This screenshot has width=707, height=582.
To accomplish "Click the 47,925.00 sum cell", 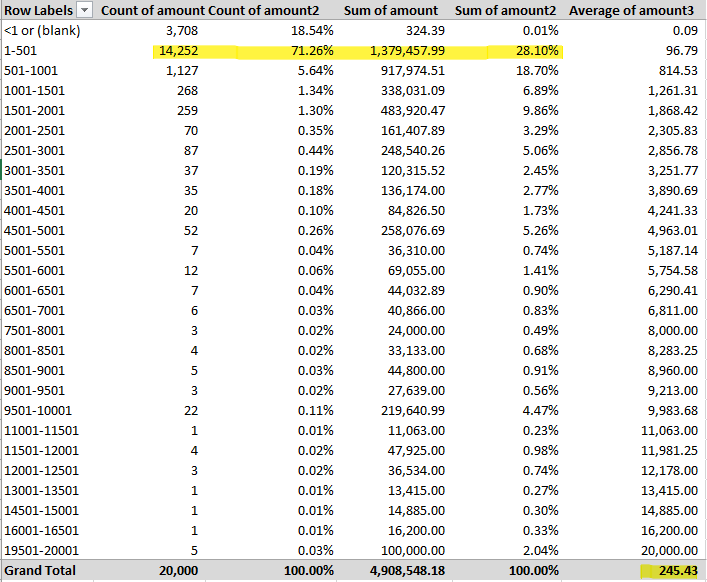I will [x=416, y=450].
